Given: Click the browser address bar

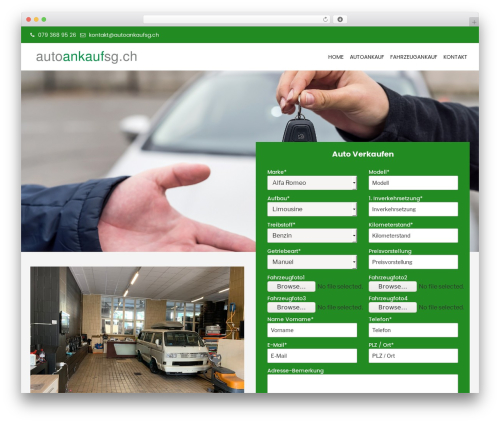Looking at the screenshot, I should click(237, 19).
